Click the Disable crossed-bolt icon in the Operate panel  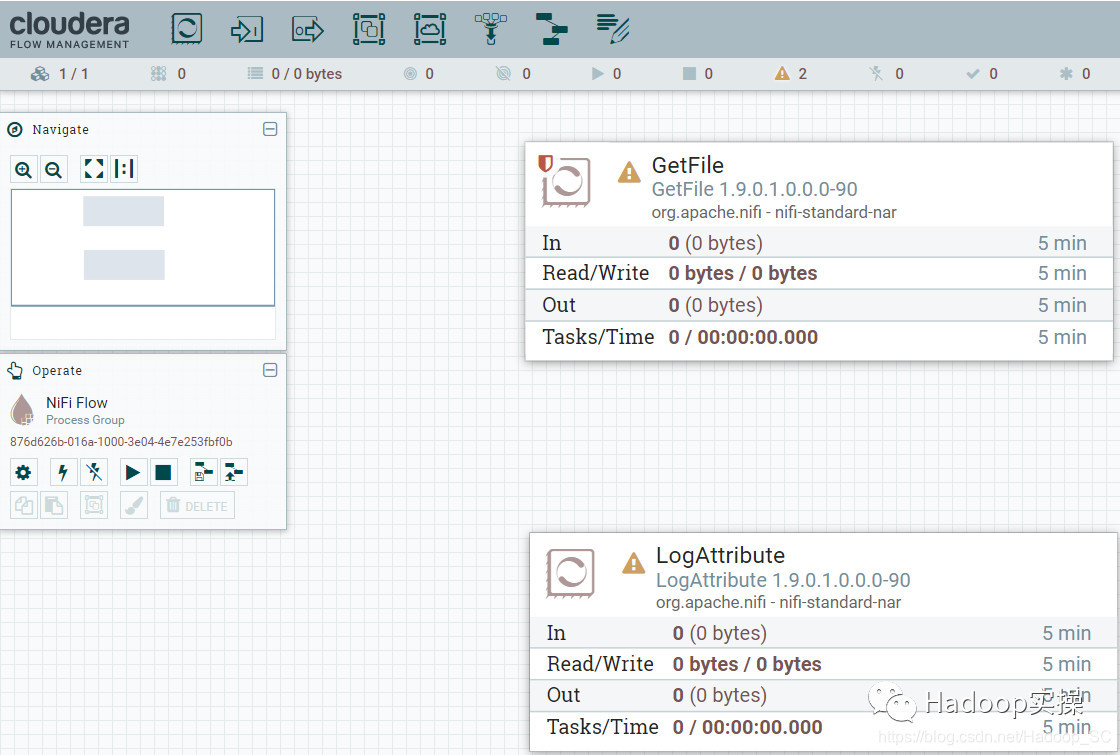pos(94,472)
